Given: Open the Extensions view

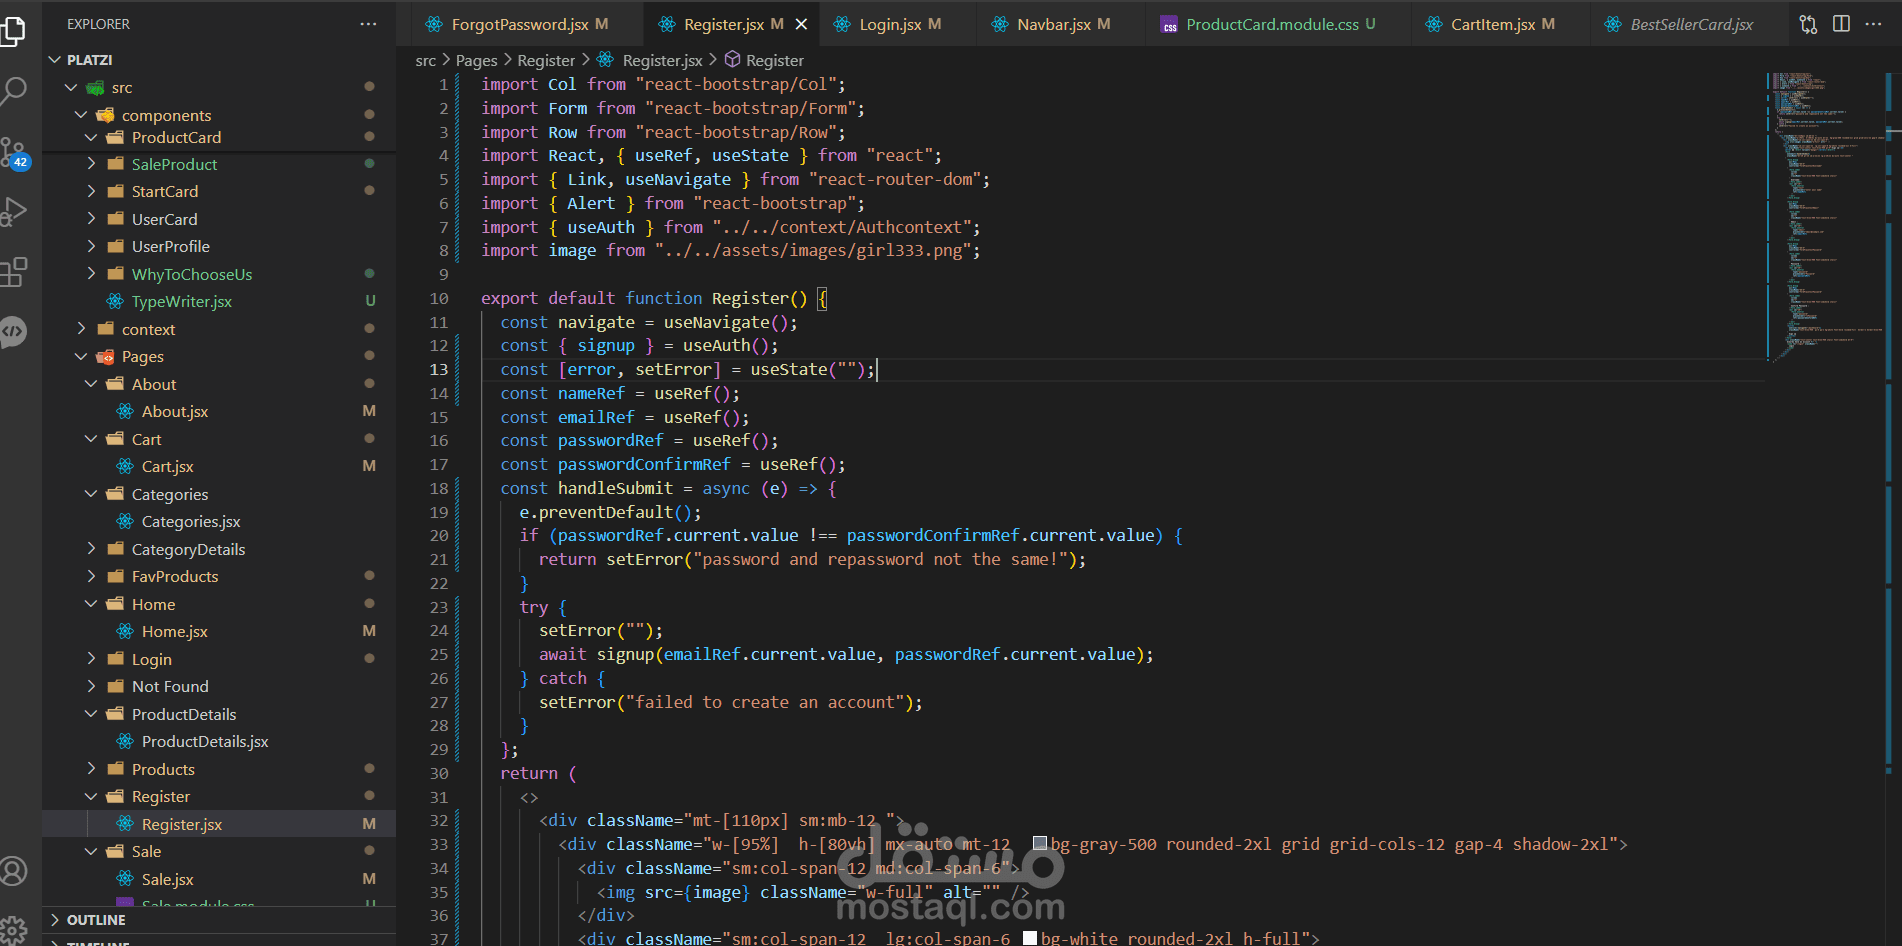Looking at the screenshot, I should (x=14, y=272).
